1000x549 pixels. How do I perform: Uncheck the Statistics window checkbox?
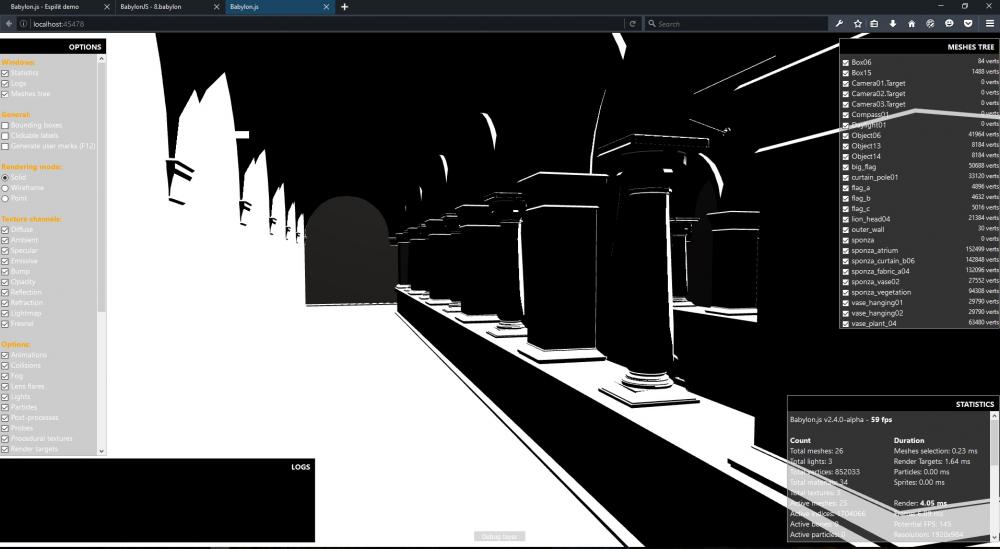5,73
